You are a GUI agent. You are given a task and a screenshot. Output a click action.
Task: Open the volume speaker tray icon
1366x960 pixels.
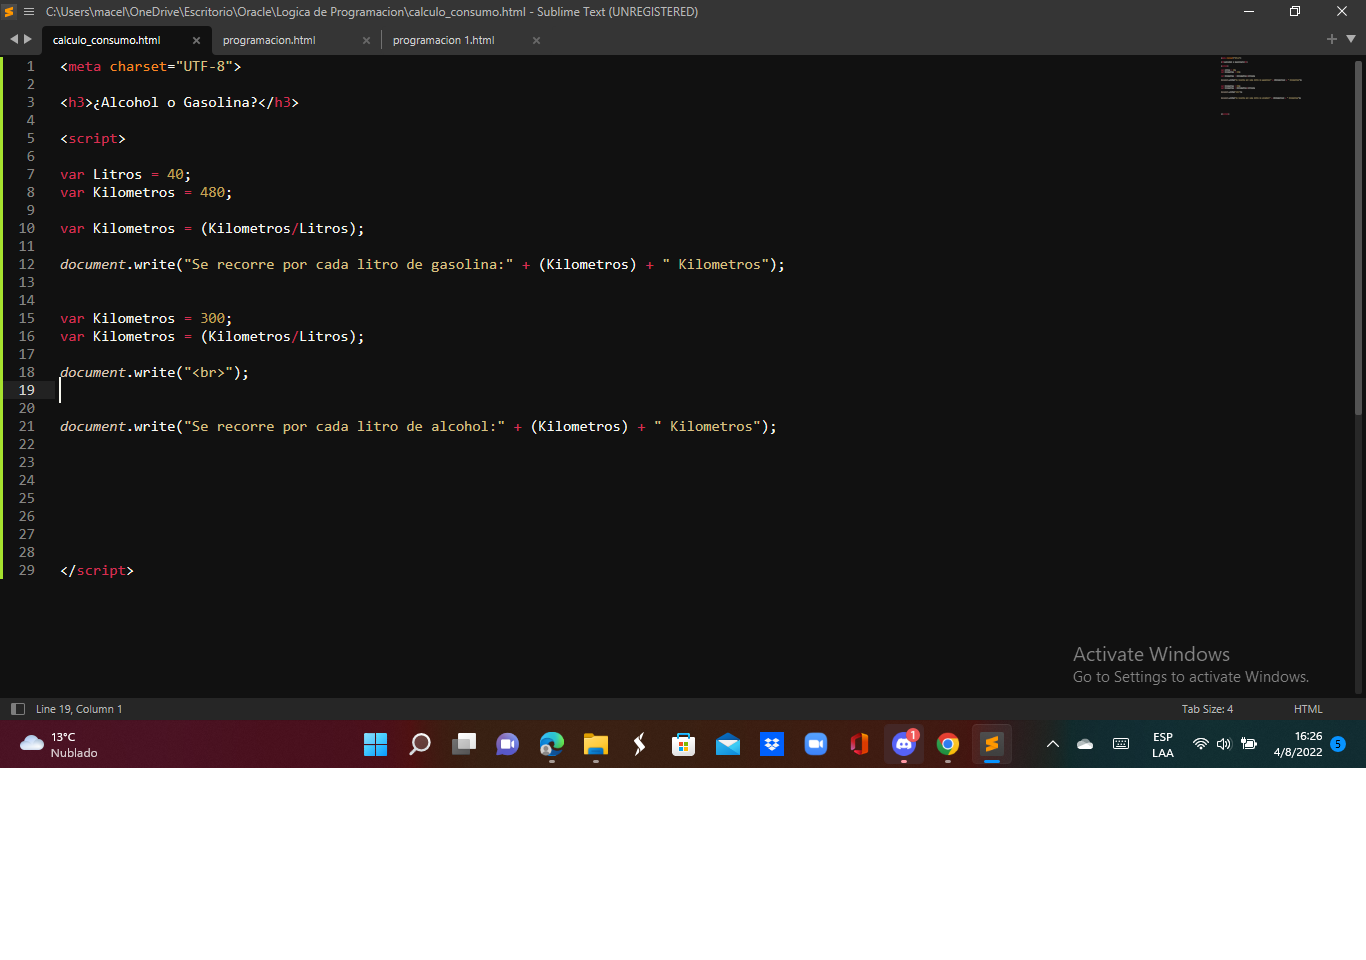click(1224, 744)
